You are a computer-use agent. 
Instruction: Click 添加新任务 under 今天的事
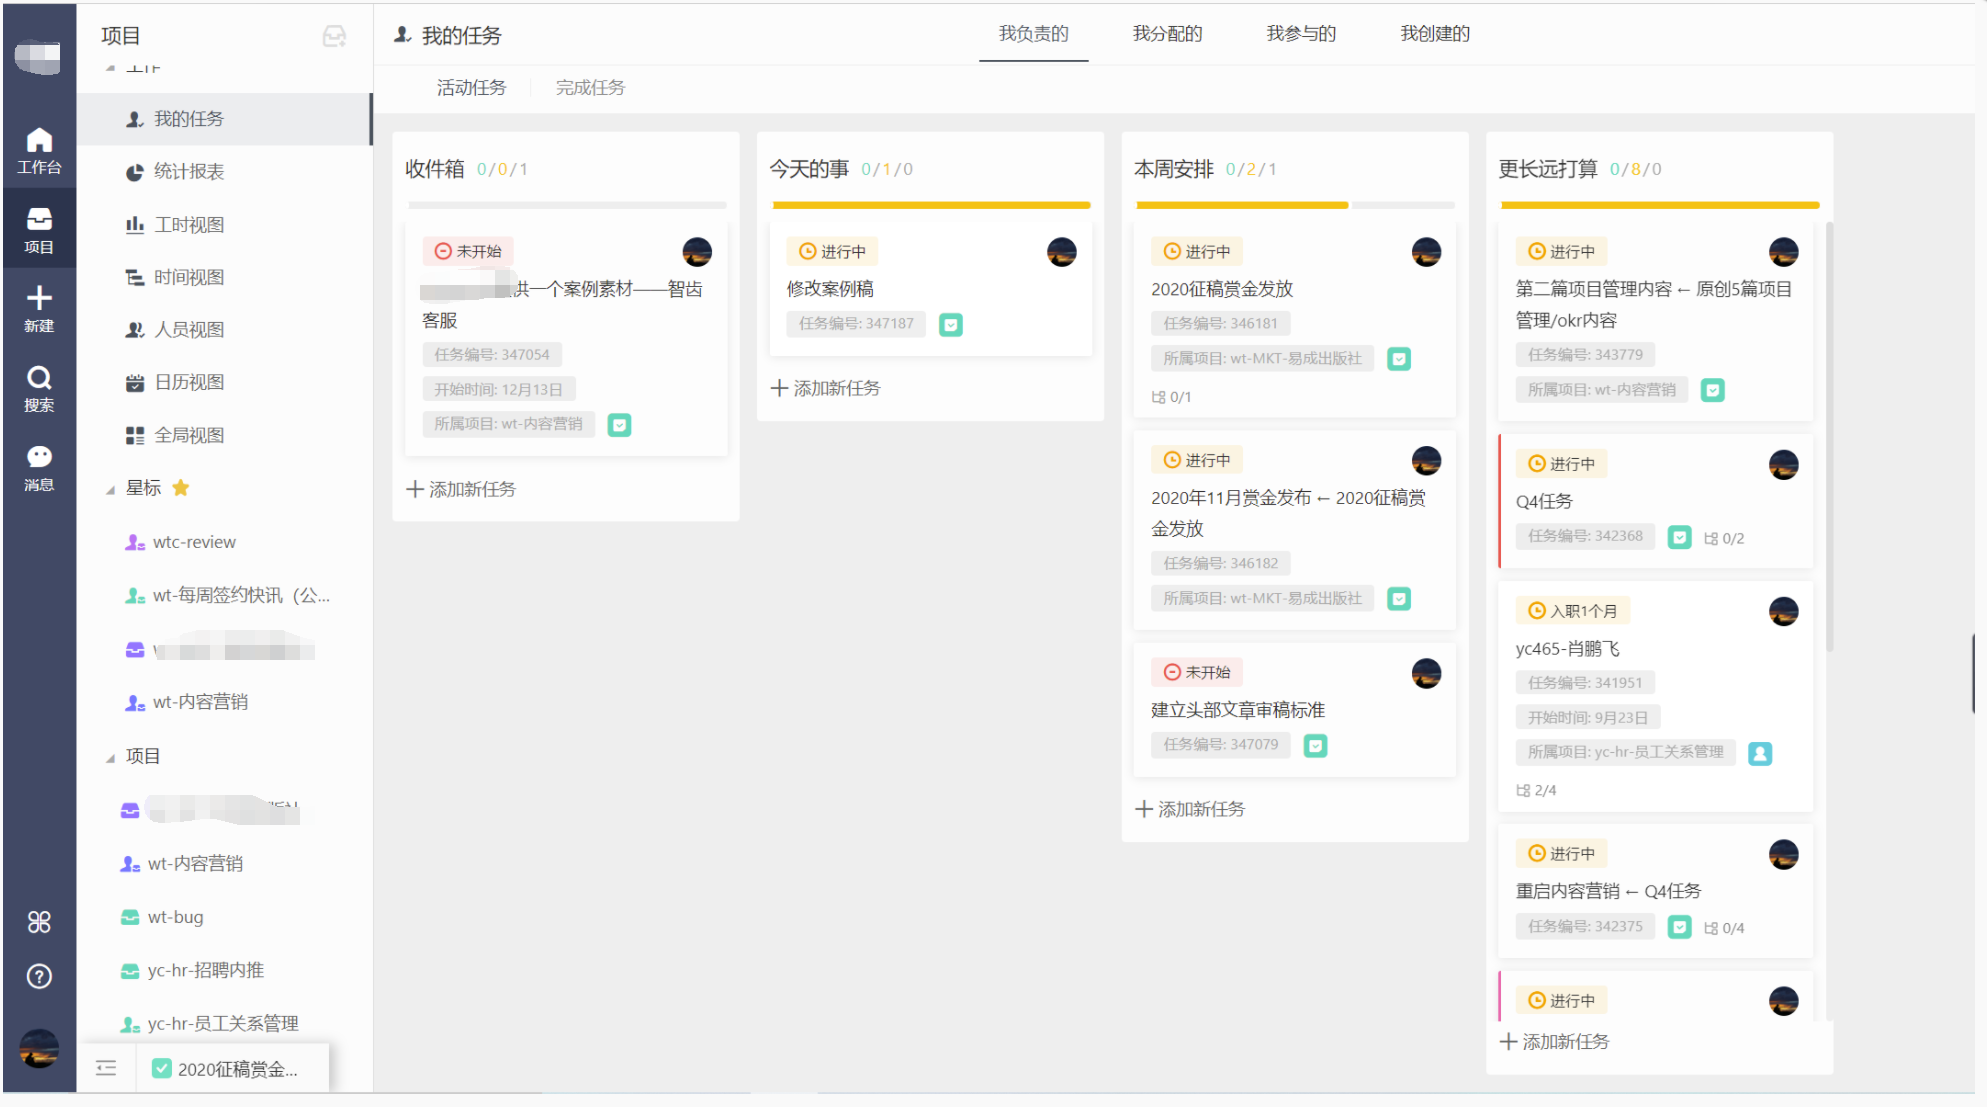coord(826,388)
